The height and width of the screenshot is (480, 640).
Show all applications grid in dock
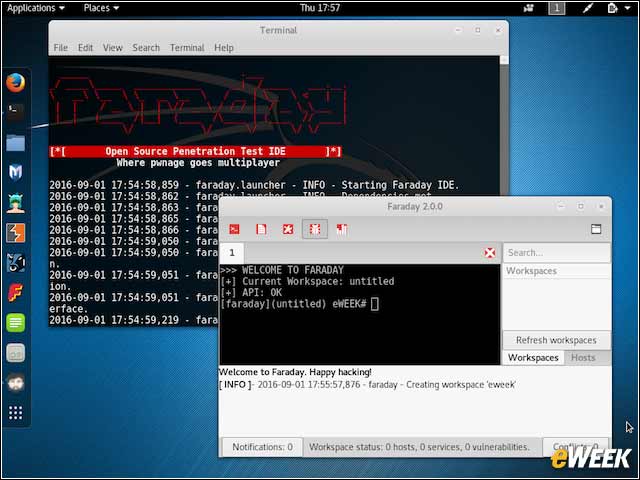pos(16,413)
